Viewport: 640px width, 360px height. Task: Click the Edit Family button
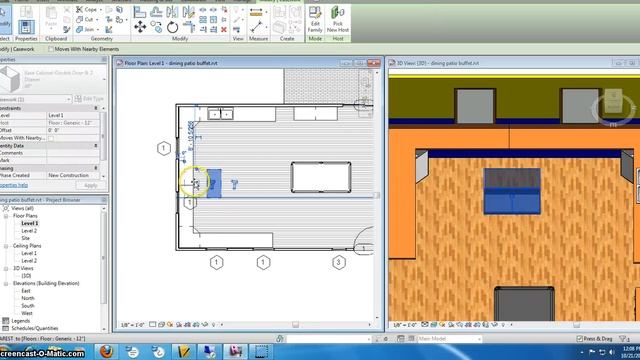(x=315, y=19)
